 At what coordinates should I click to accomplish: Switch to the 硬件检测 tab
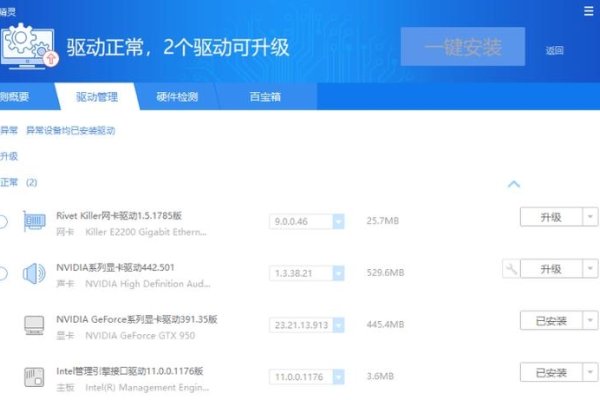click(177, 97)
